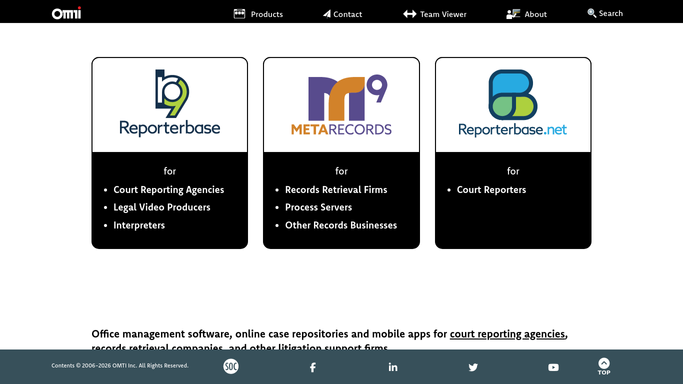
Task: Open the LinkedIn page icon
Action: pos(393,367)
